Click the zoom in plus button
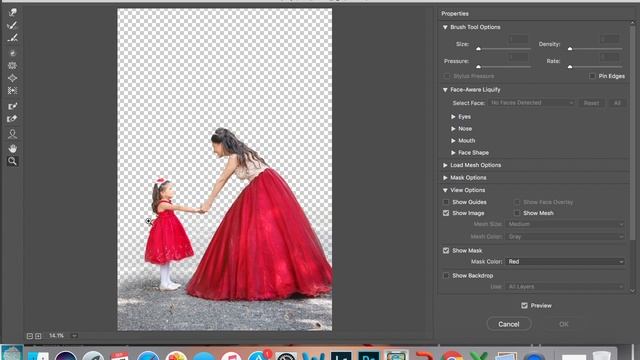640x360 pixels. [38, 336]
